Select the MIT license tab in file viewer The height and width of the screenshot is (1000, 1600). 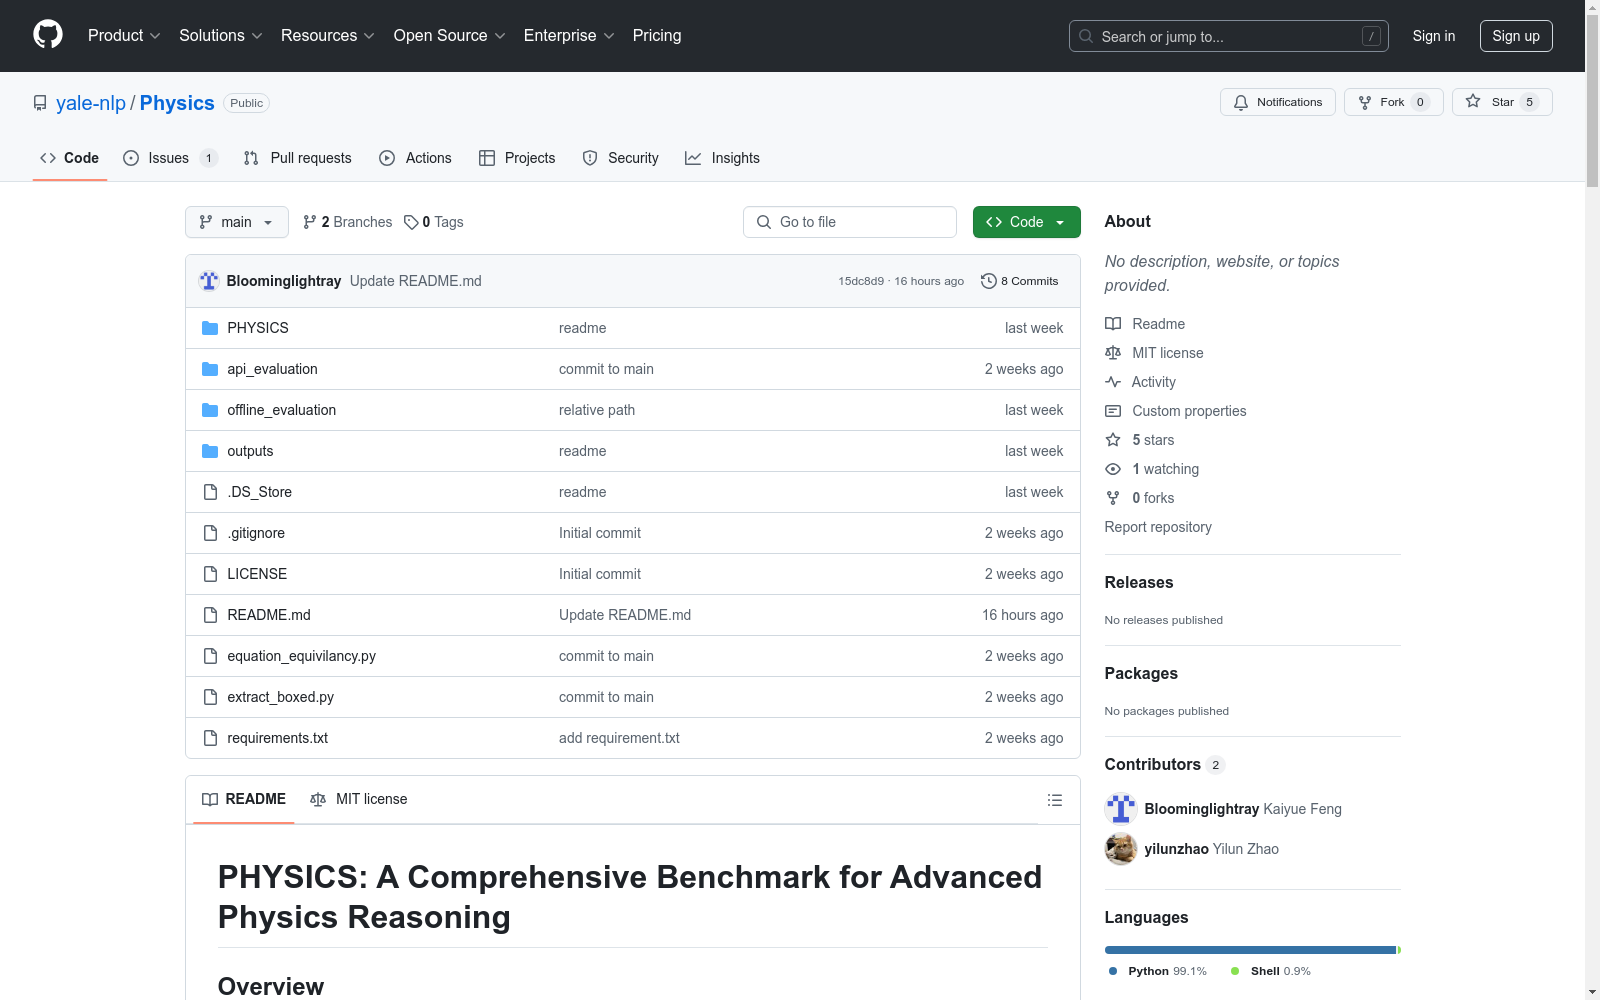coord(359,799)
